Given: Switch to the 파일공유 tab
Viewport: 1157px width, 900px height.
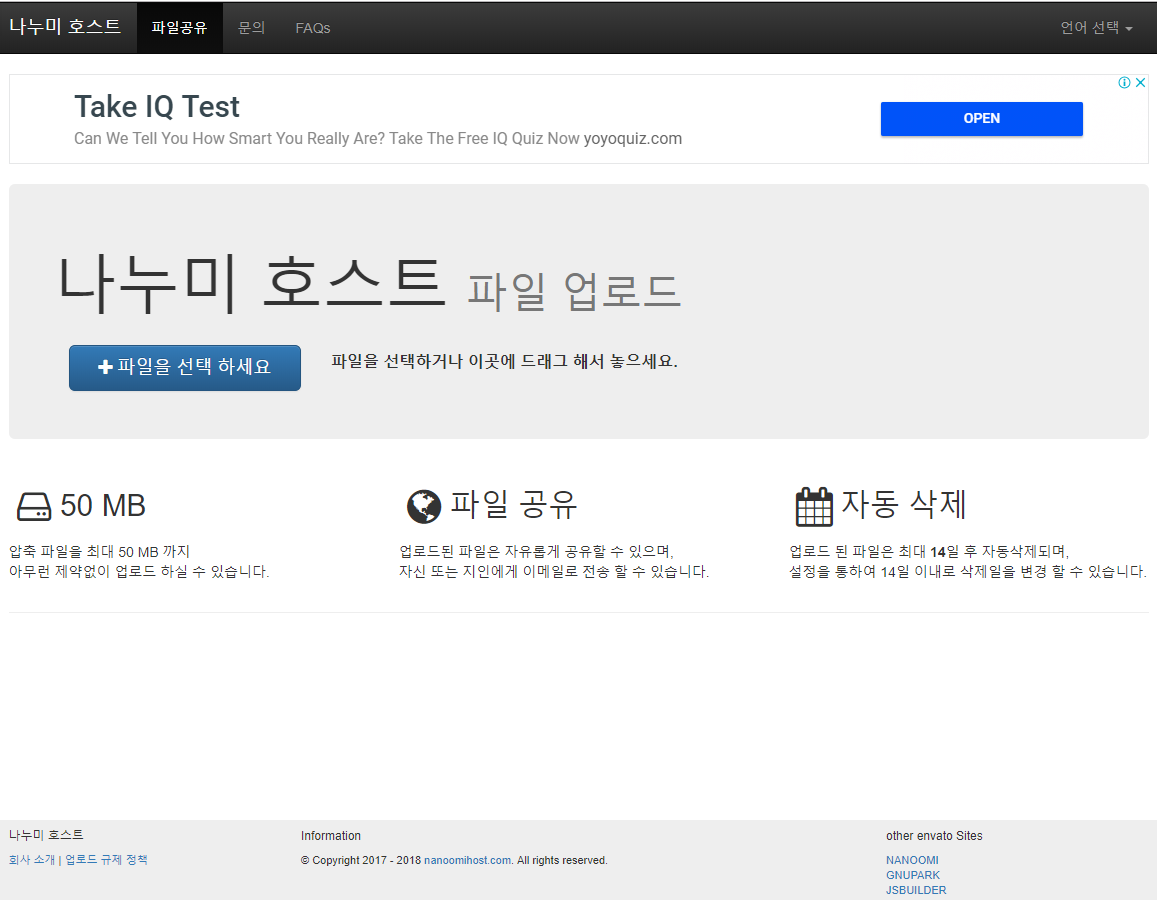Looking at the screenshot, I should pyautogui.click(x=179, y=28).
